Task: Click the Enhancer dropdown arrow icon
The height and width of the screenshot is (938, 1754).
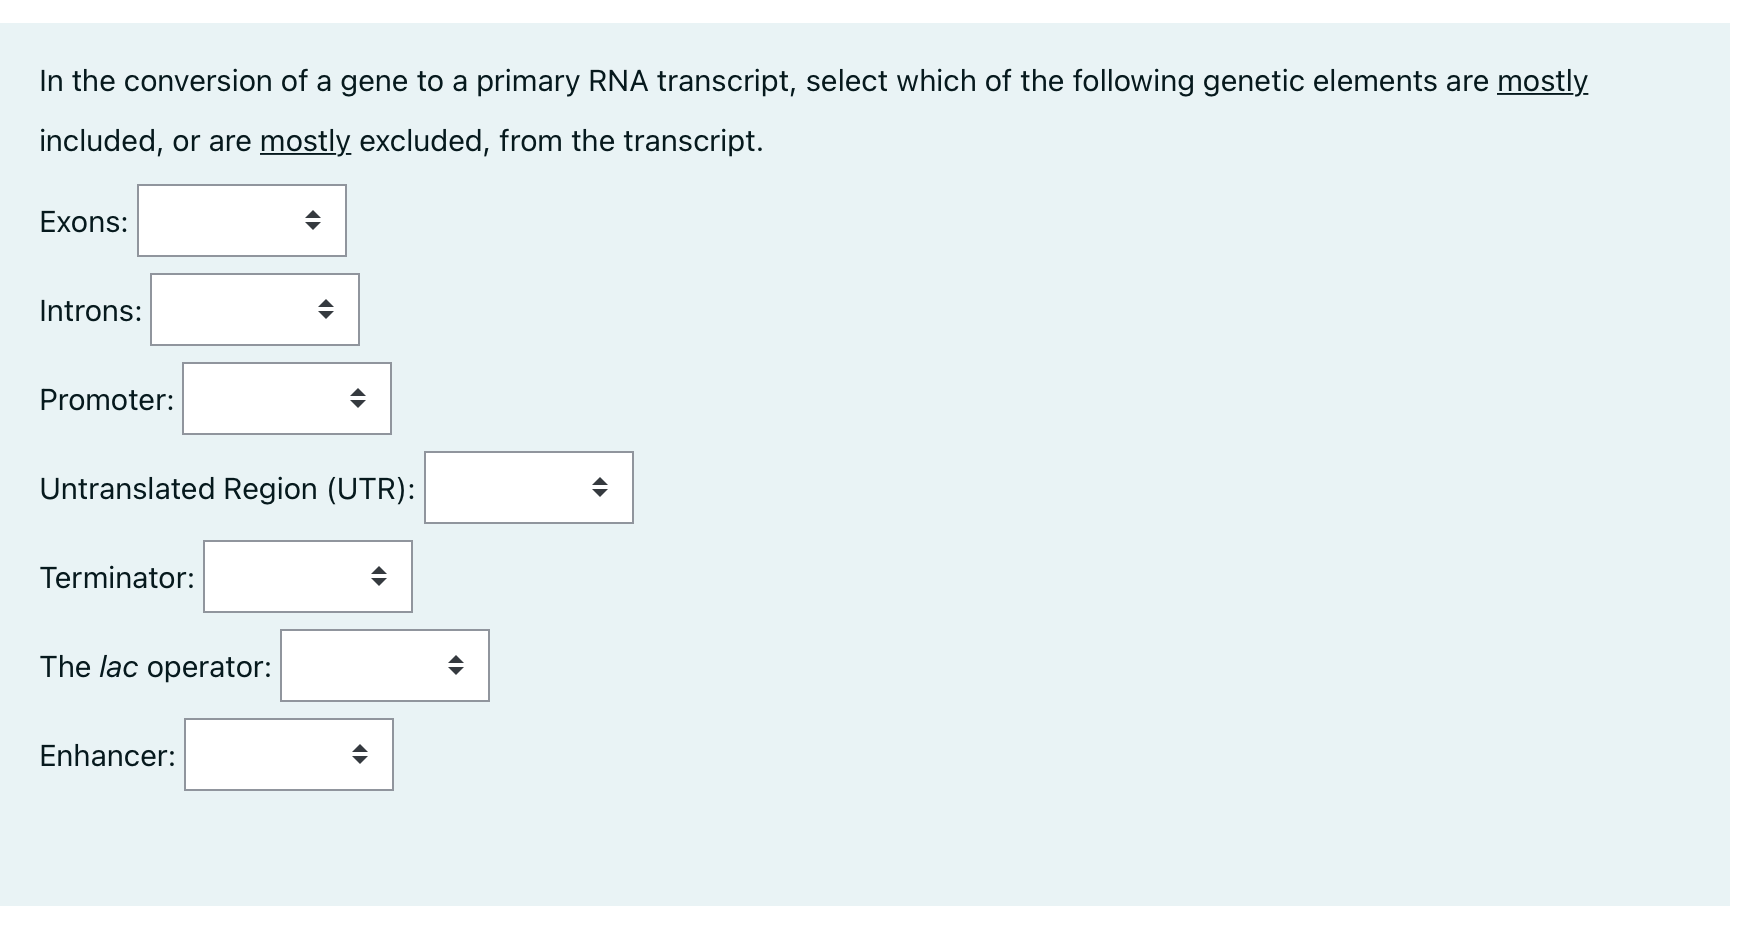Action: 360,754
